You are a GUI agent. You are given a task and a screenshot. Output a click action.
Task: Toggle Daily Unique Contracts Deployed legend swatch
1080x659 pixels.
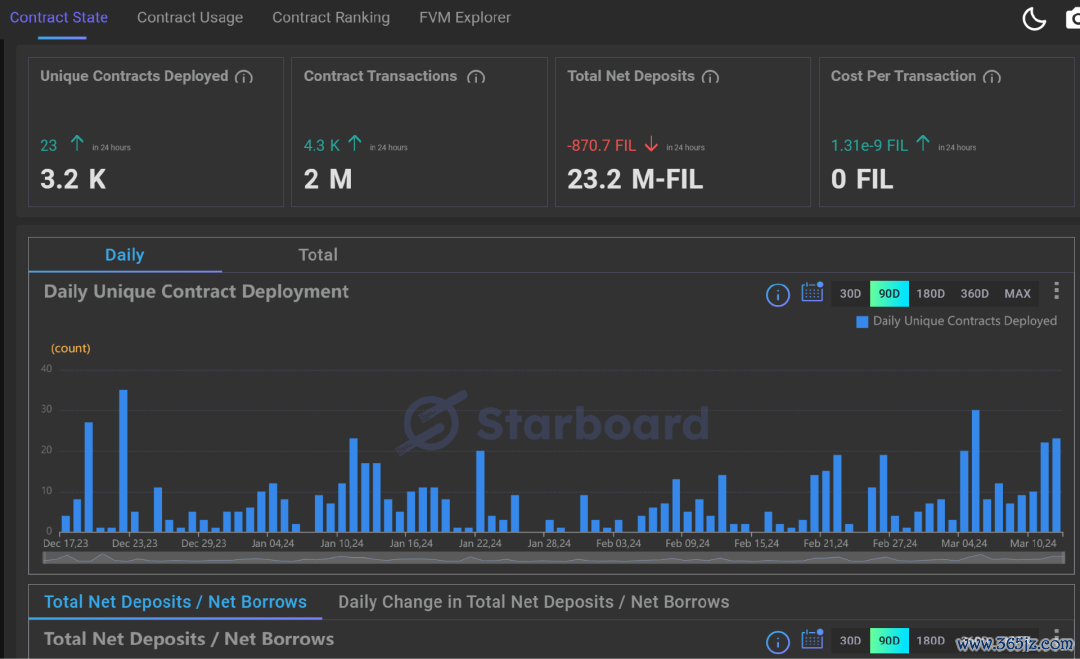(x=862, y=321)
